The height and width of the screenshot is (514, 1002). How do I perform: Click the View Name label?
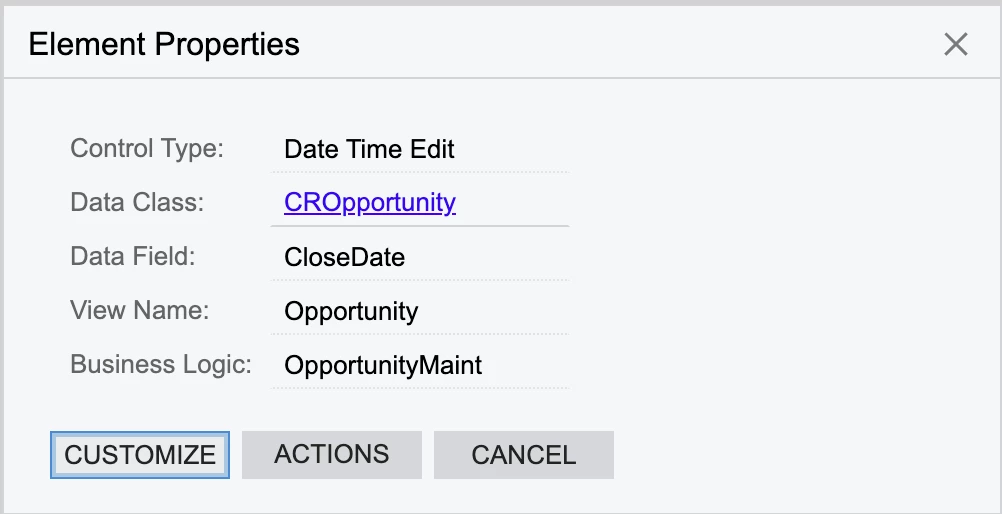coord(140,310)
